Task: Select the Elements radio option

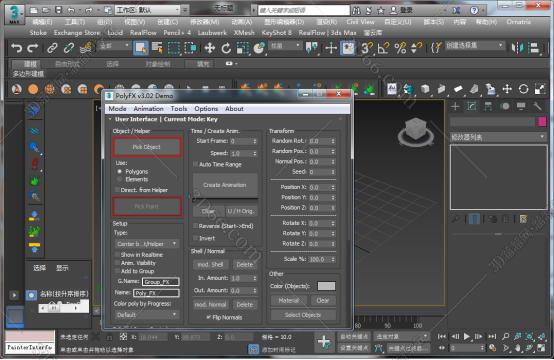Action: pos(119,179)
